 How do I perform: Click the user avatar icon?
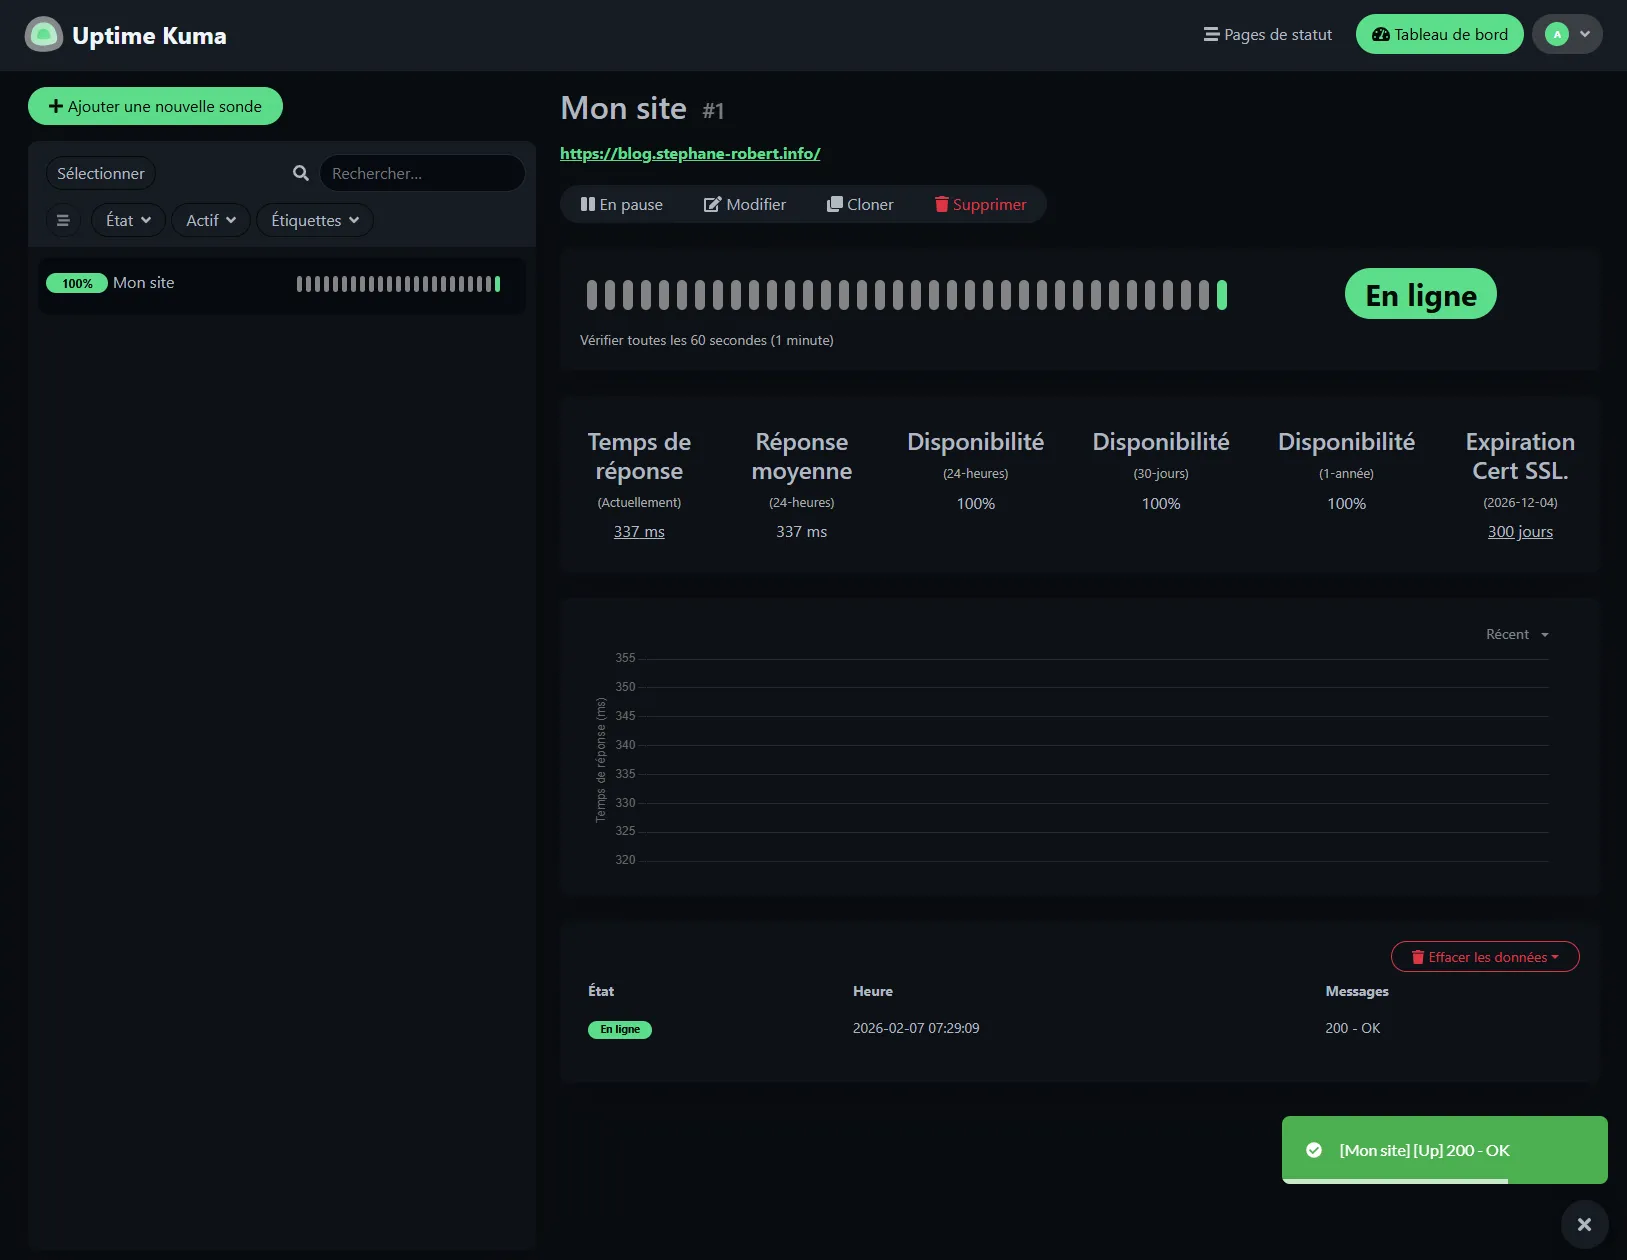click(x=1556, y=34)
